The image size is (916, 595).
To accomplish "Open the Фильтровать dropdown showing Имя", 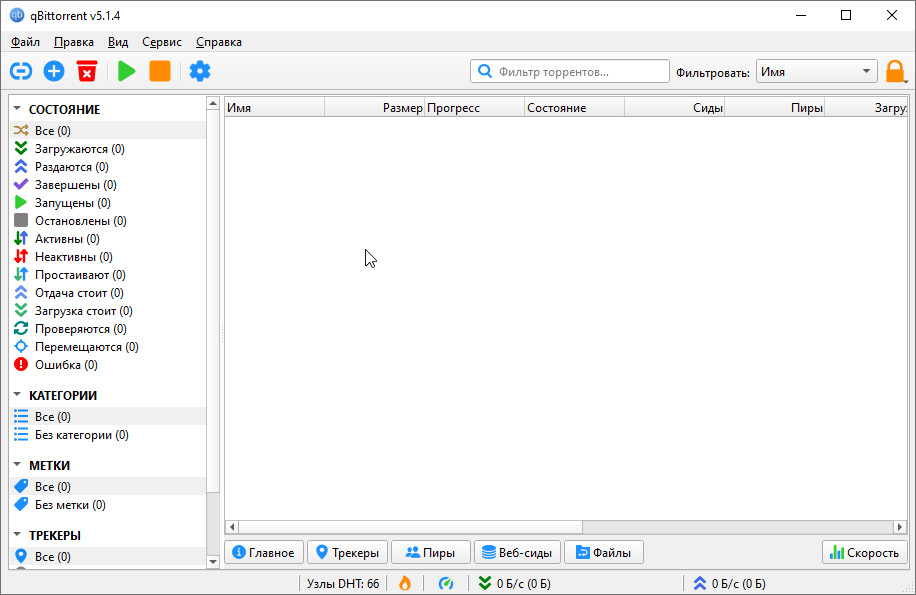I will pyautogui.click(x=815, y=72).
